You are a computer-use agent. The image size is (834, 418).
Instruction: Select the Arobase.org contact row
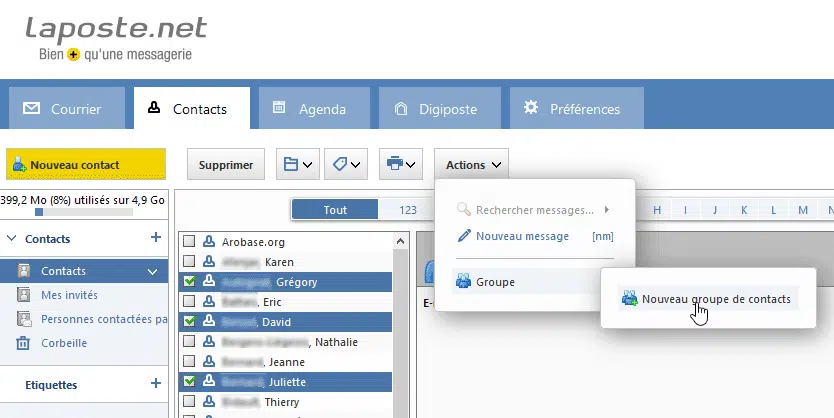286,242
